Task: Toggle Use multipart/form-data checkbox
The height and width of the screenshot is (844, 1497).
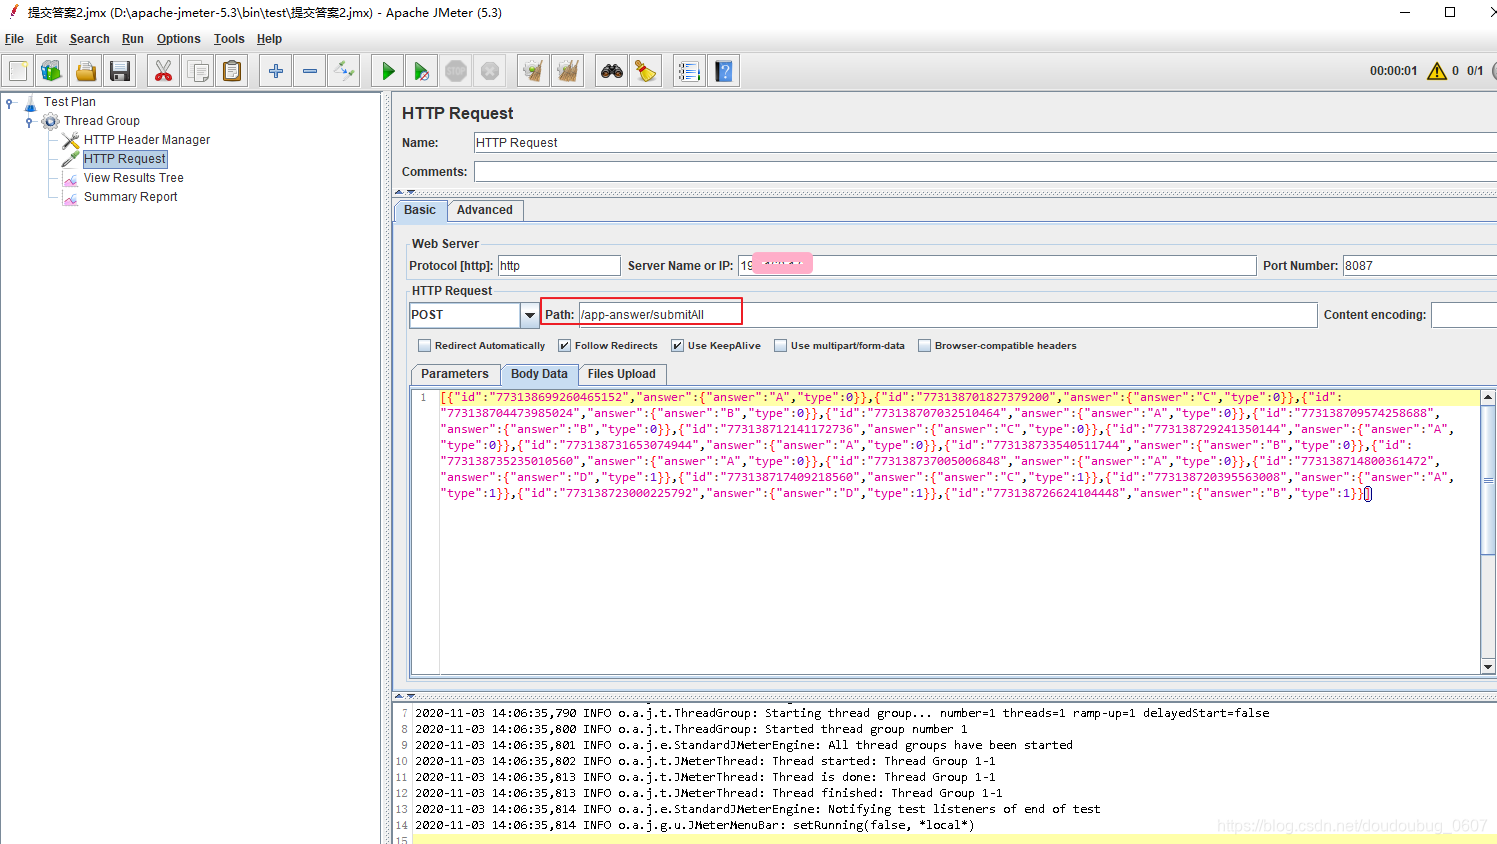Action: 781,346
